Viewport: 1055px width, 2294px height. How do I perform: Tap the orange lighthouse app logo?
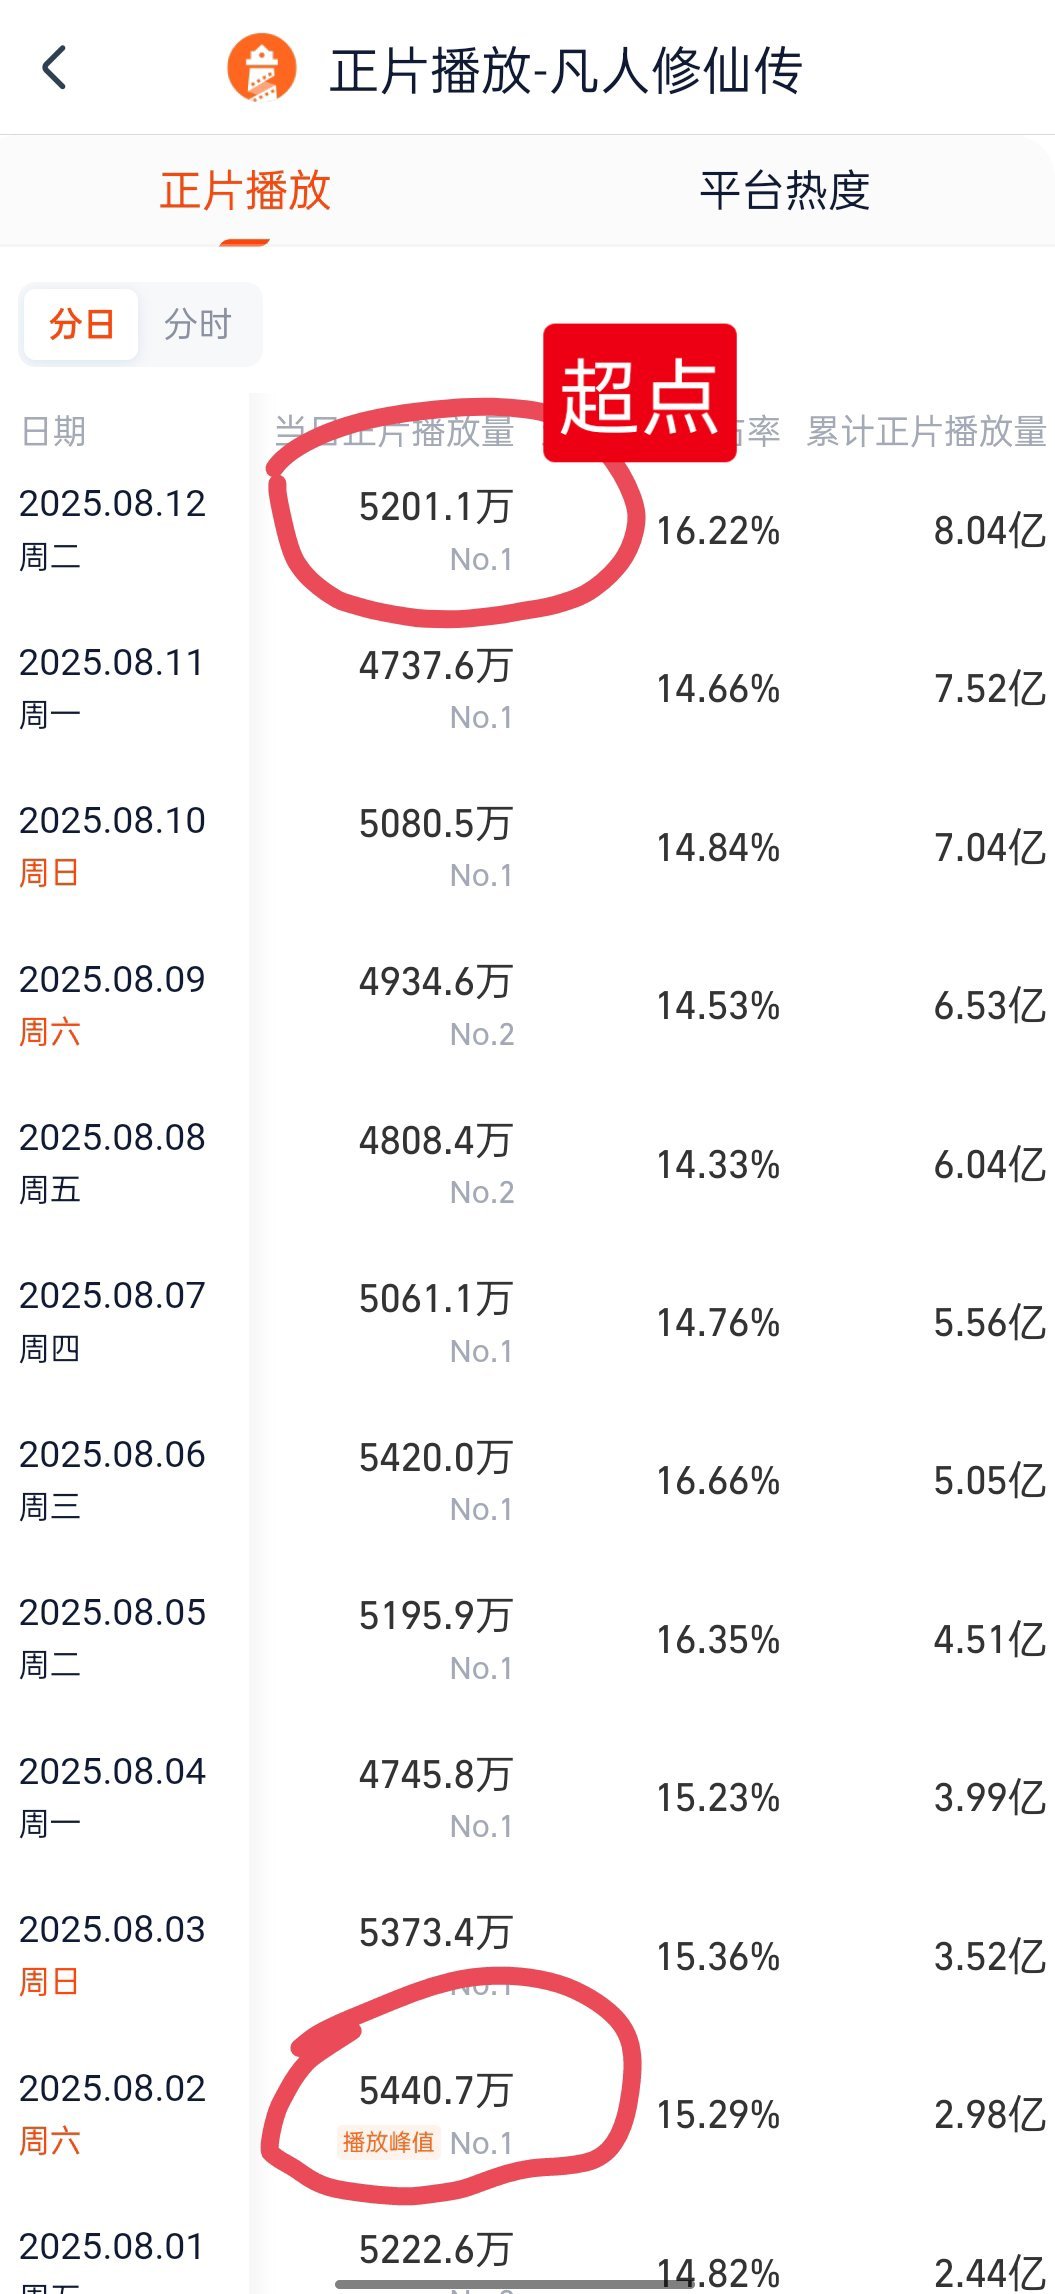[262, 68]
